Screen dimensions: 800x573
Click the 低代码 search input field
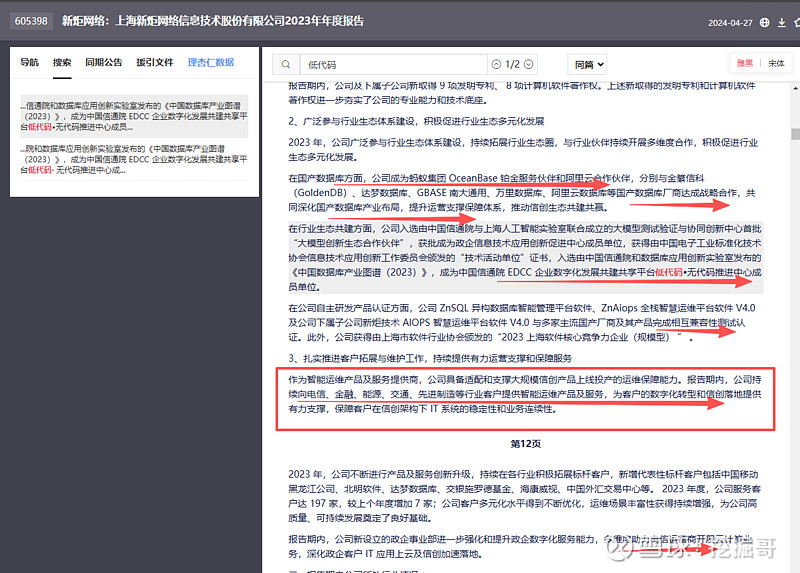click(x=393, y=64)
